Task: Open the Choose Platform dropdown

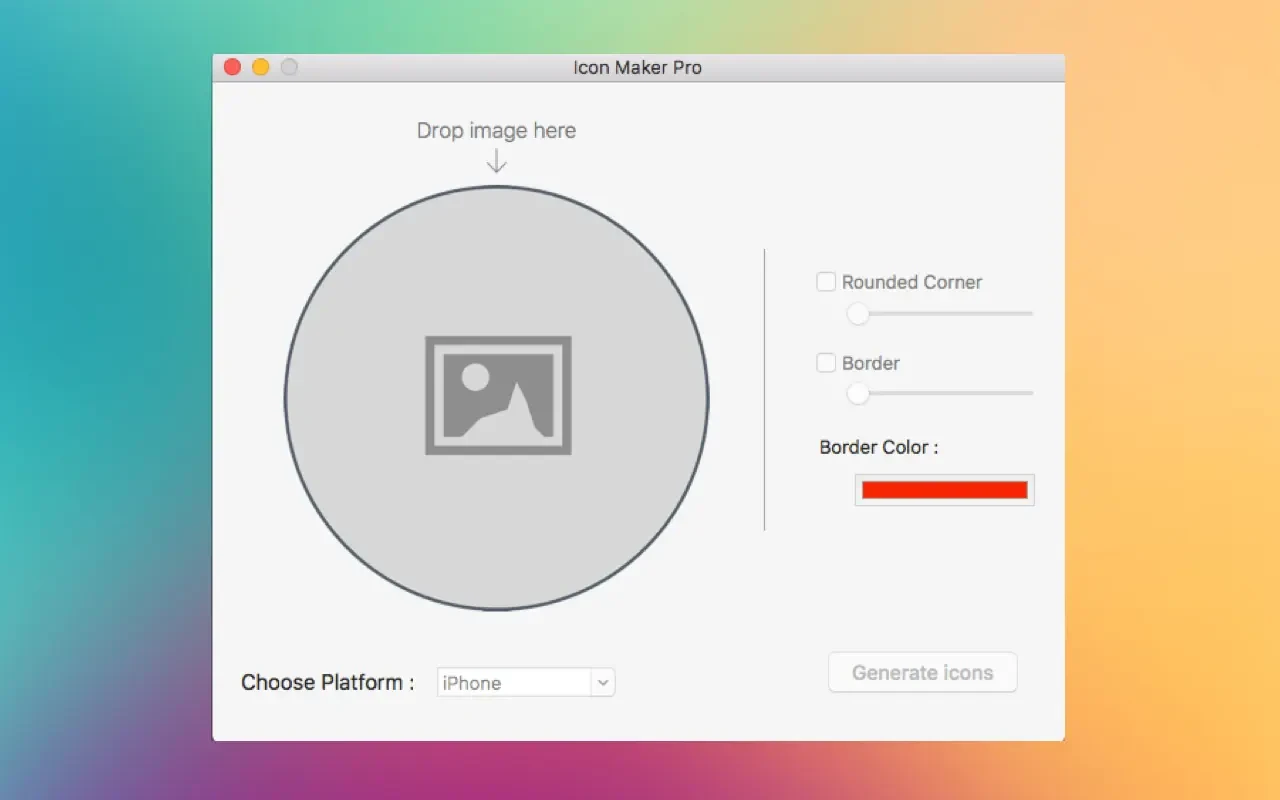Action: coord(525,681)
